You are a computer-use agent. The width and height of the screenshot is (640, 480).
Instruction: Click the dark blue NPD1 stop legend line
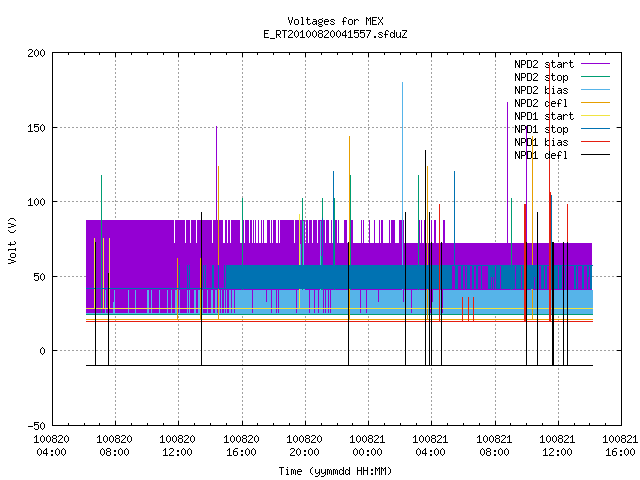(x=595, y=129)
